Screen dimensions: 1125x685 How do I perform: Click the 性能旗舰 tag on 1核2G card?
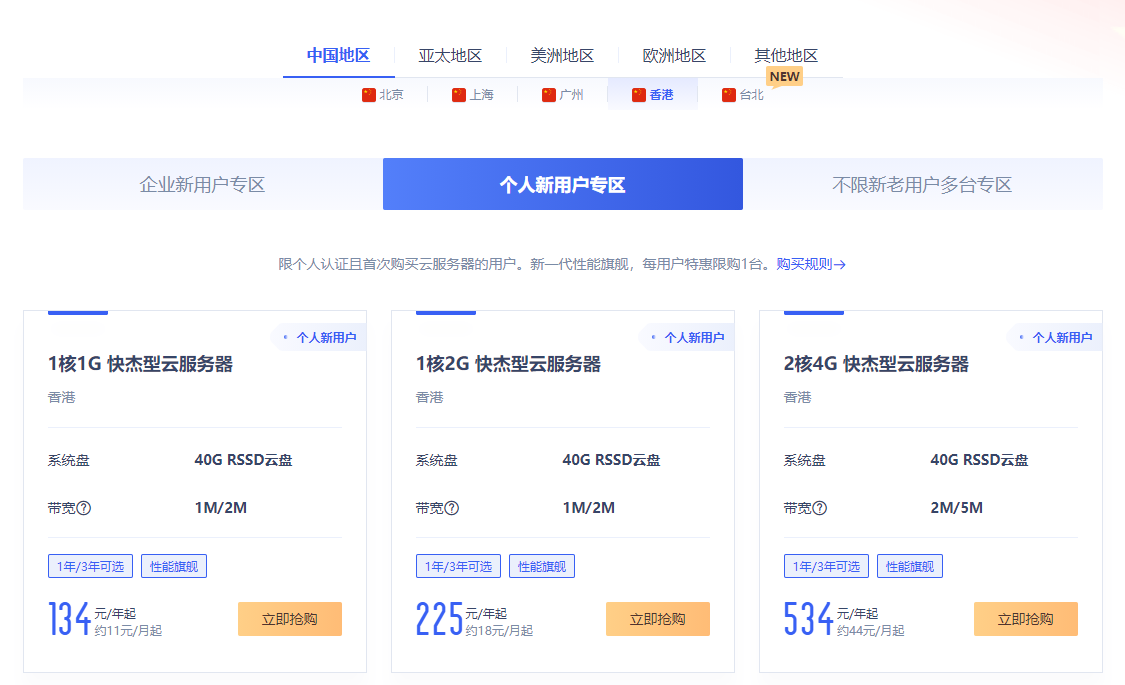click(x=542, y=567)
